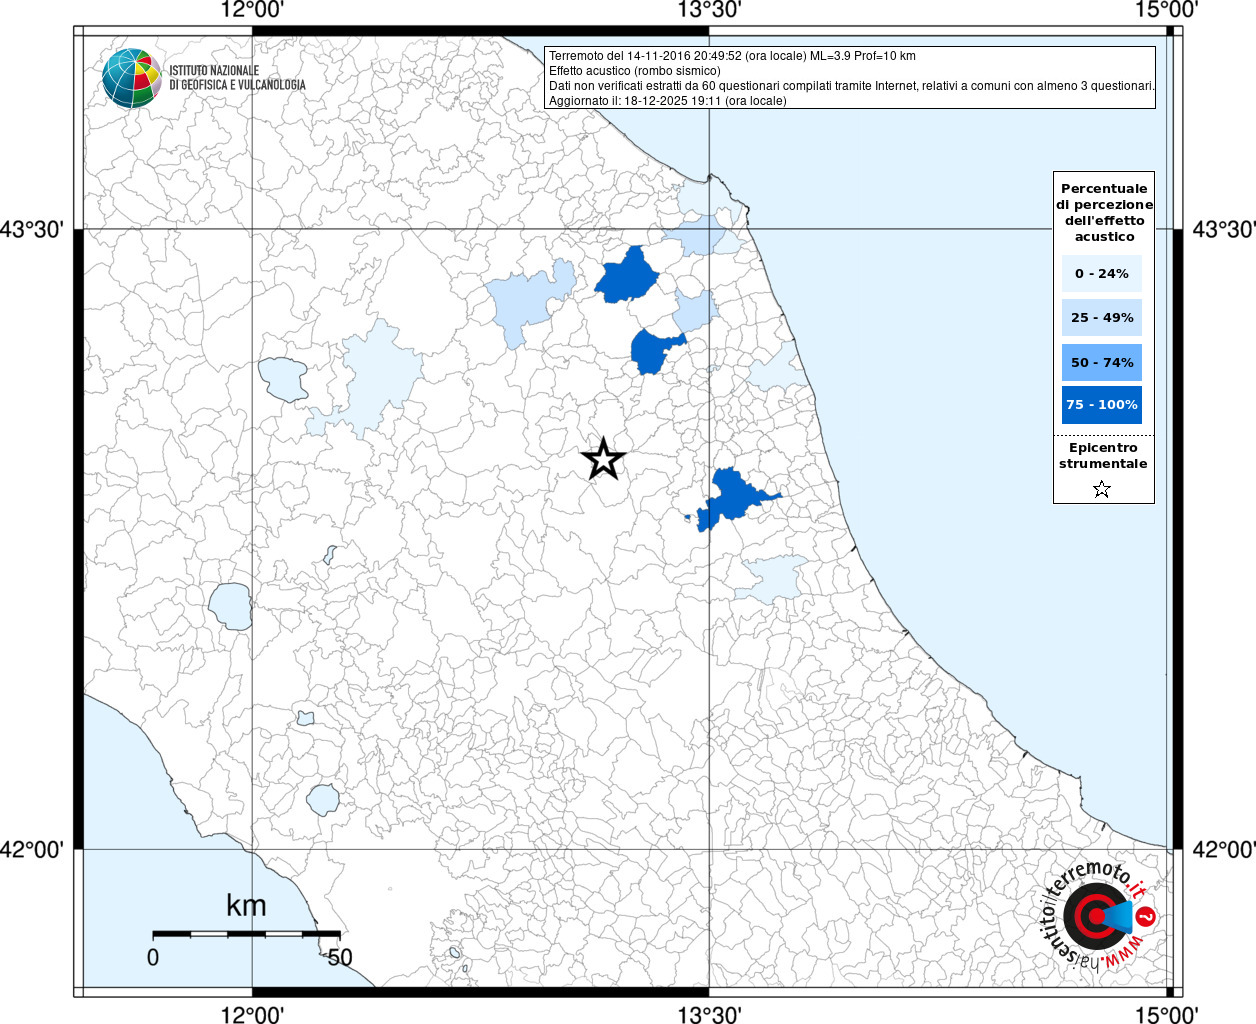1256x1024 pixels.
Task: Click the Terremoto del 14-11-2016 header line
Action: 732,56
